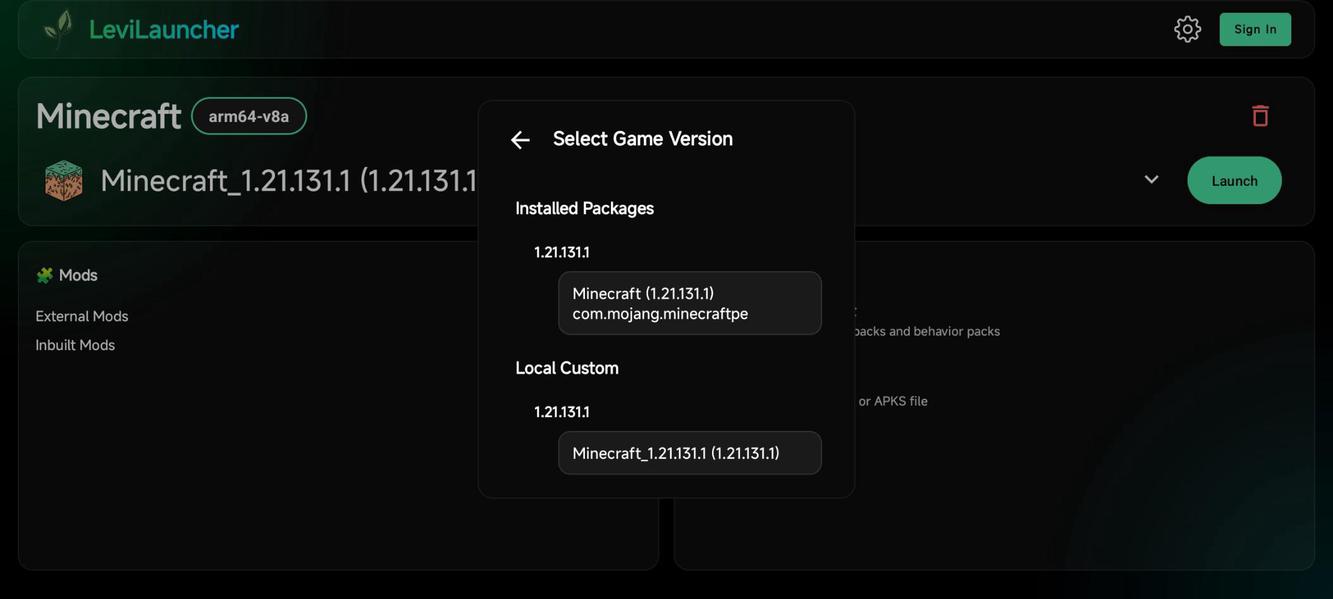1333x599 pixels.
Task: Open the External Mods entry
Action: point(82,316)
